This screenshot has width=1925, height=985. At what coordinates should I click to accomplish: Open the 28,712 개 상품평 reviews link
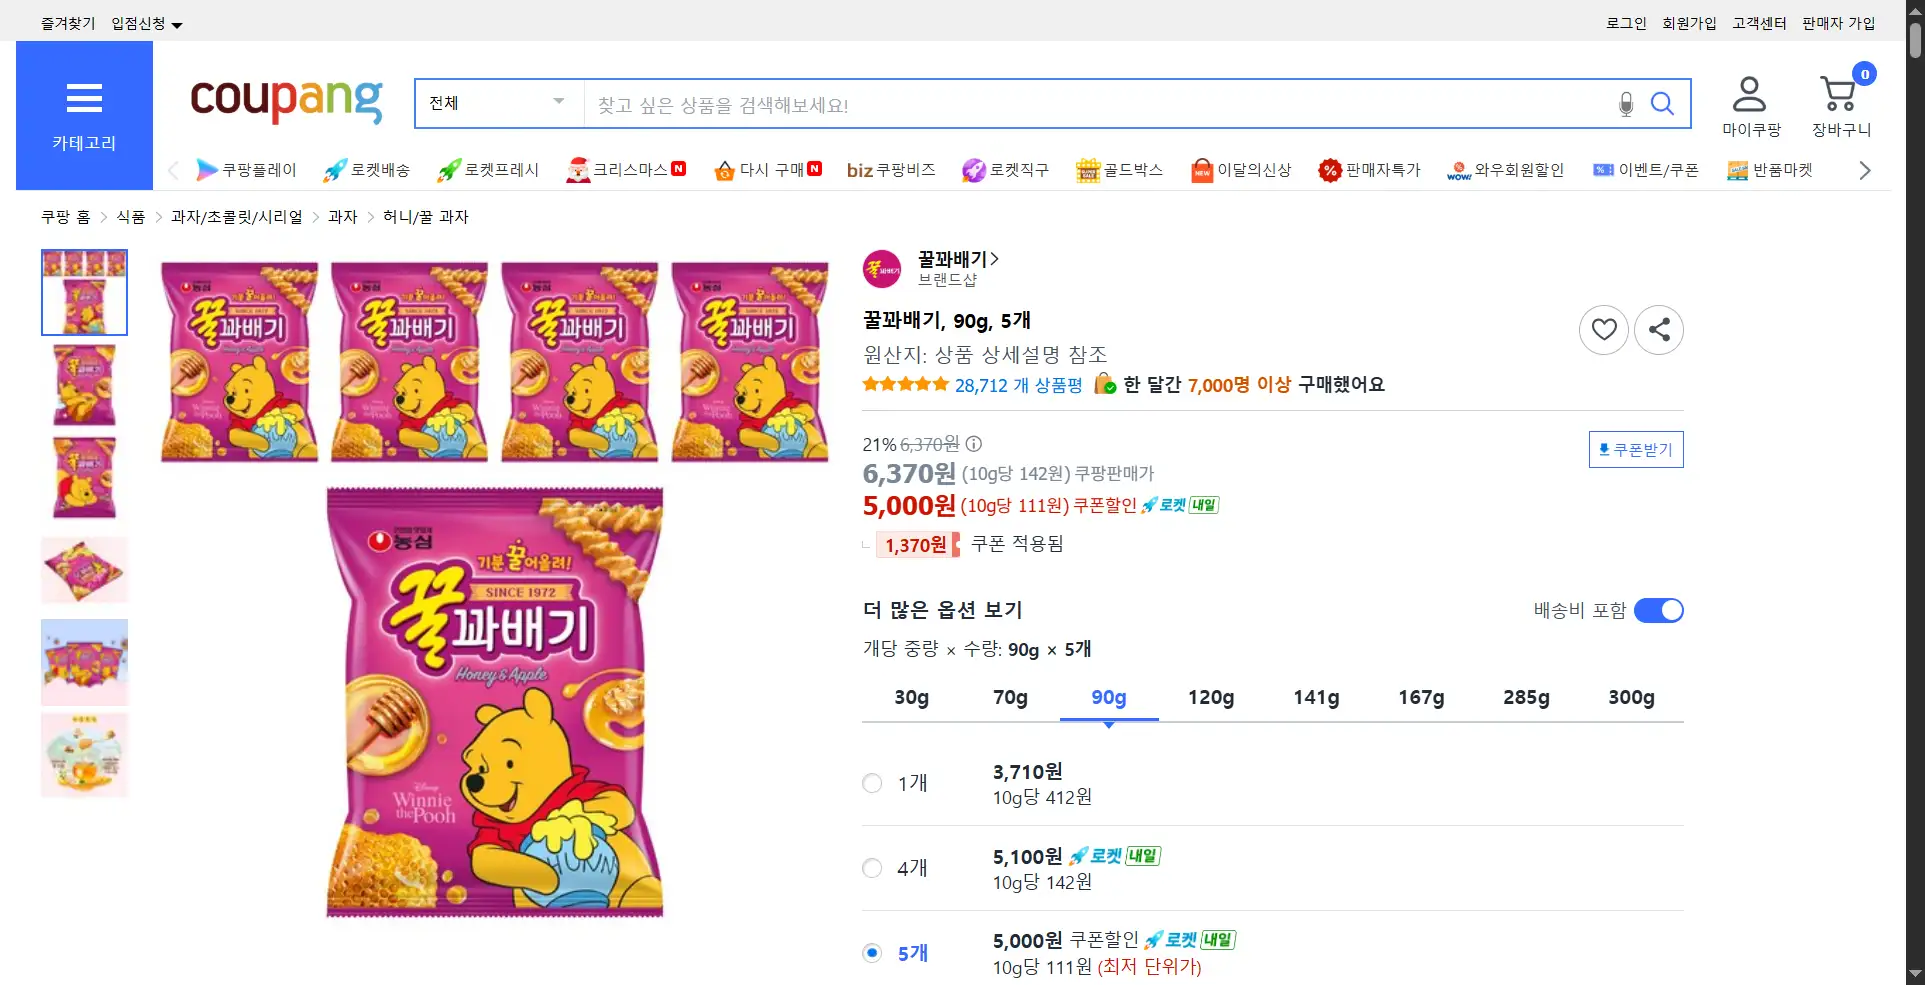[x=1018, y=385]
